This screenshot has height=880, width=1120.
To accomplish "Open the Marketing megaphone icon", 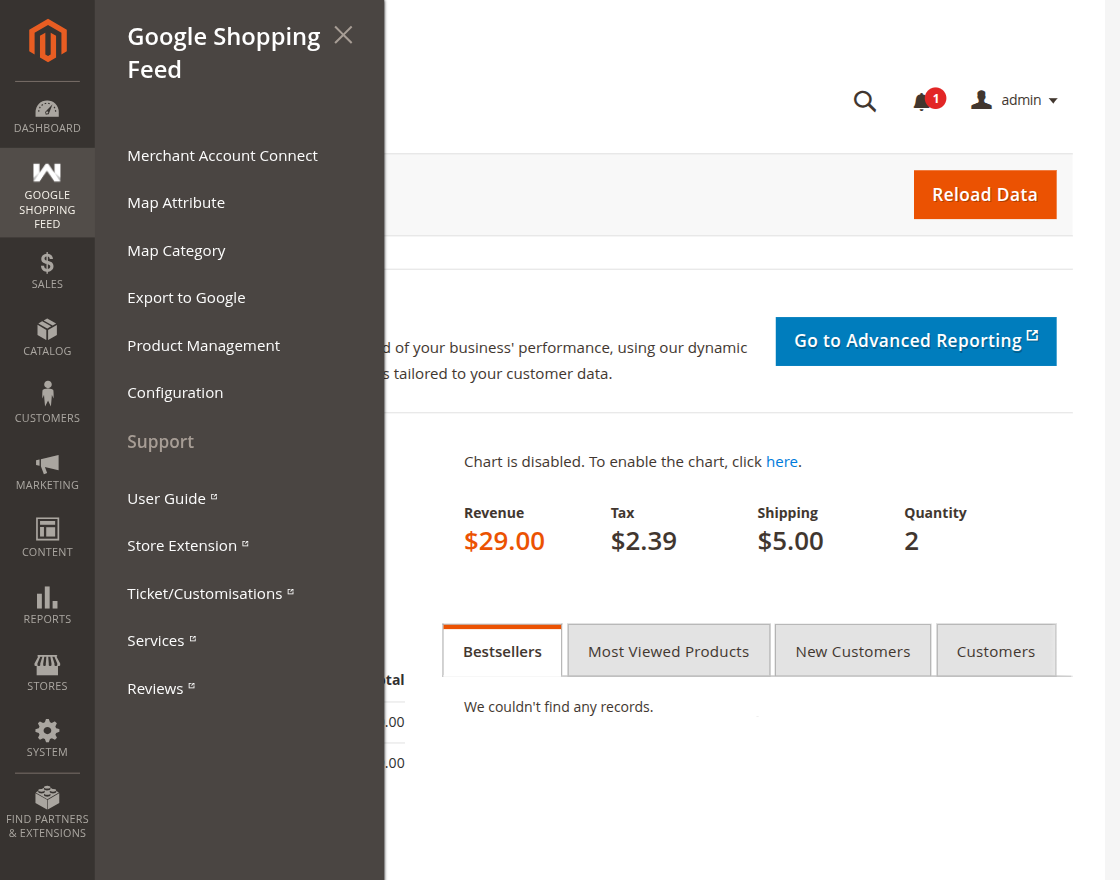I will [47, 464].
